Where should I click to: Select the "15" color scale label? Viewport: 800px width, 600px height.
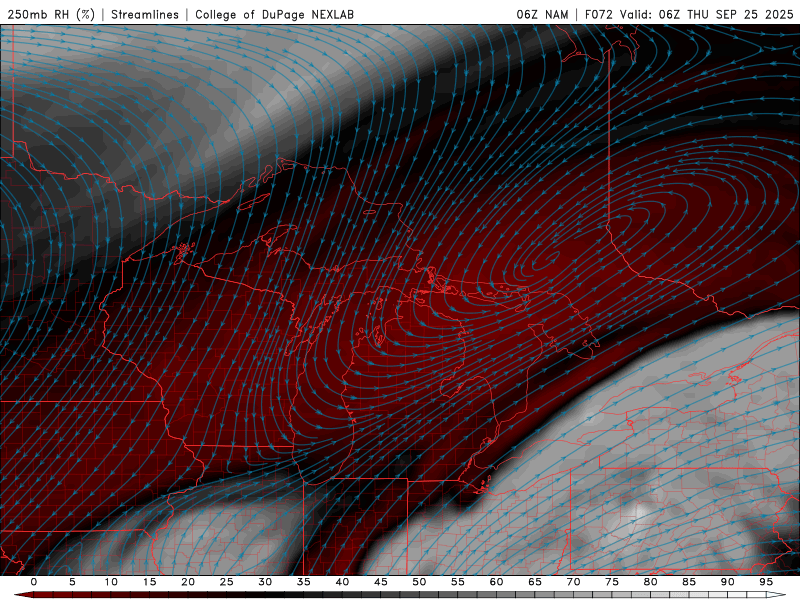[149, 582]
